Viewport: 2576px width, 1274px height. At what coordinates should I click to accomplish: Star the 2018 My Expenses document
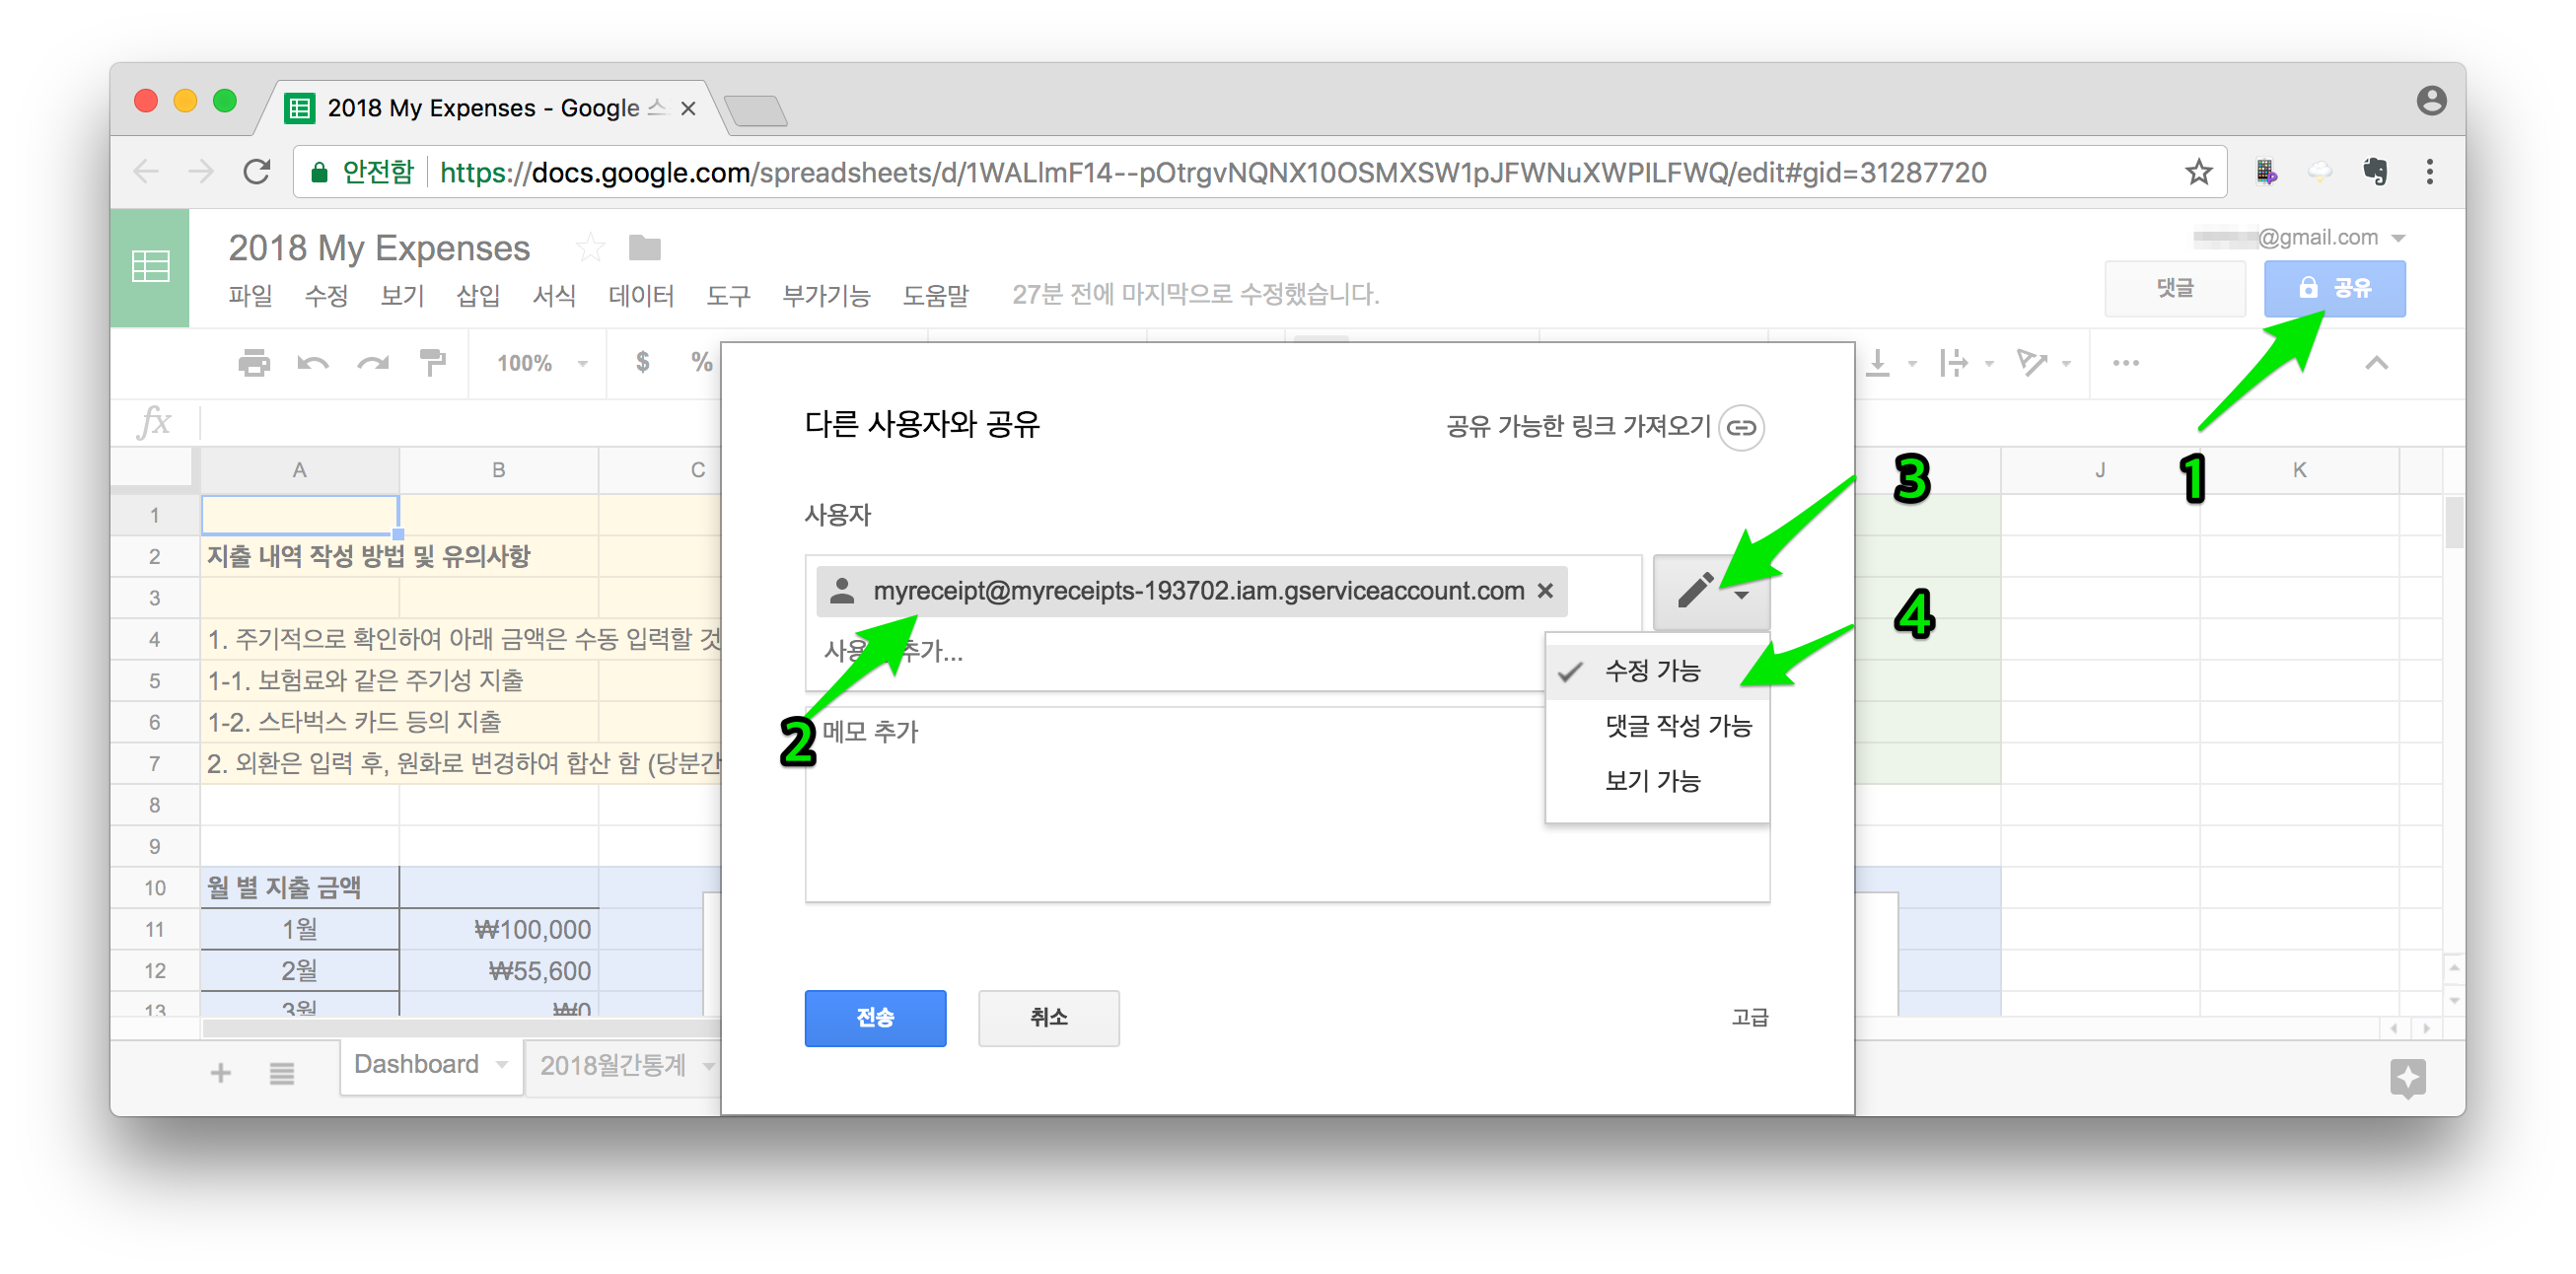591,248
